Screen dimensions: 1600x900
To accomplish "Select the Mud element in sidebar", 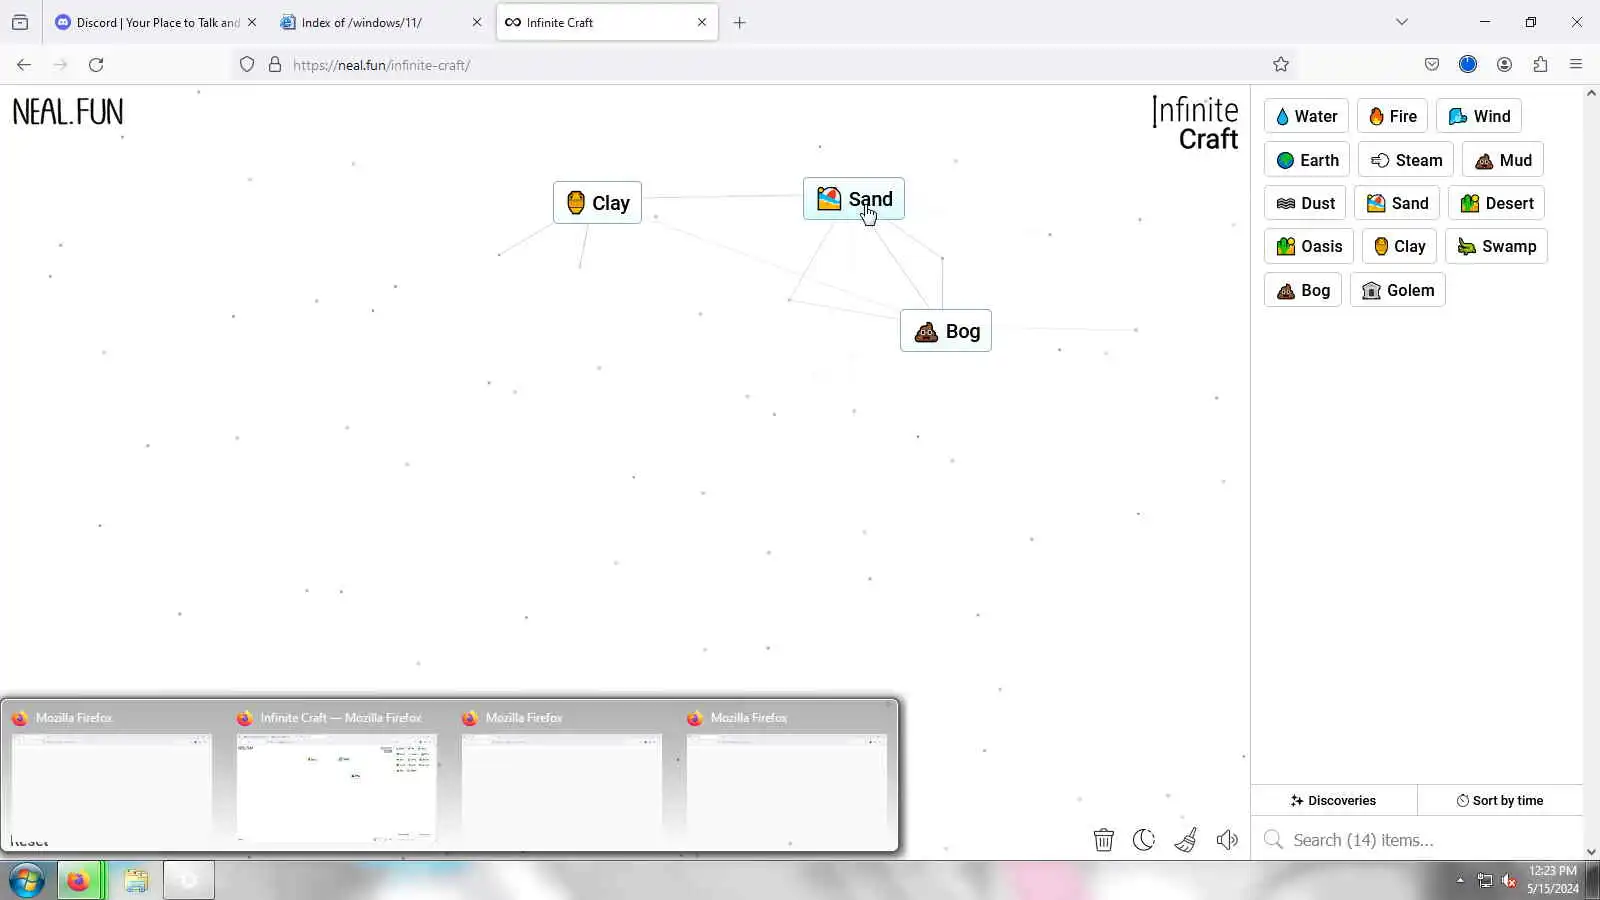I will [1503, 160].
